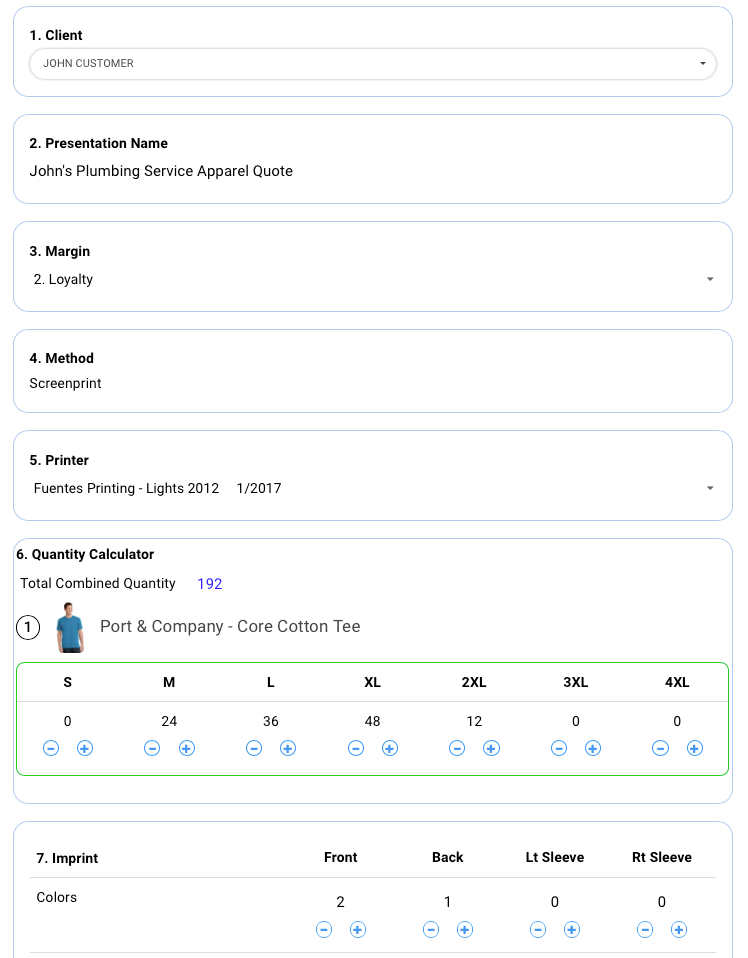The height and width of the screenshot is (958, 748).
Task: Increase Front imprint colors
Action: pyautogui.click(x=358, y=930)
